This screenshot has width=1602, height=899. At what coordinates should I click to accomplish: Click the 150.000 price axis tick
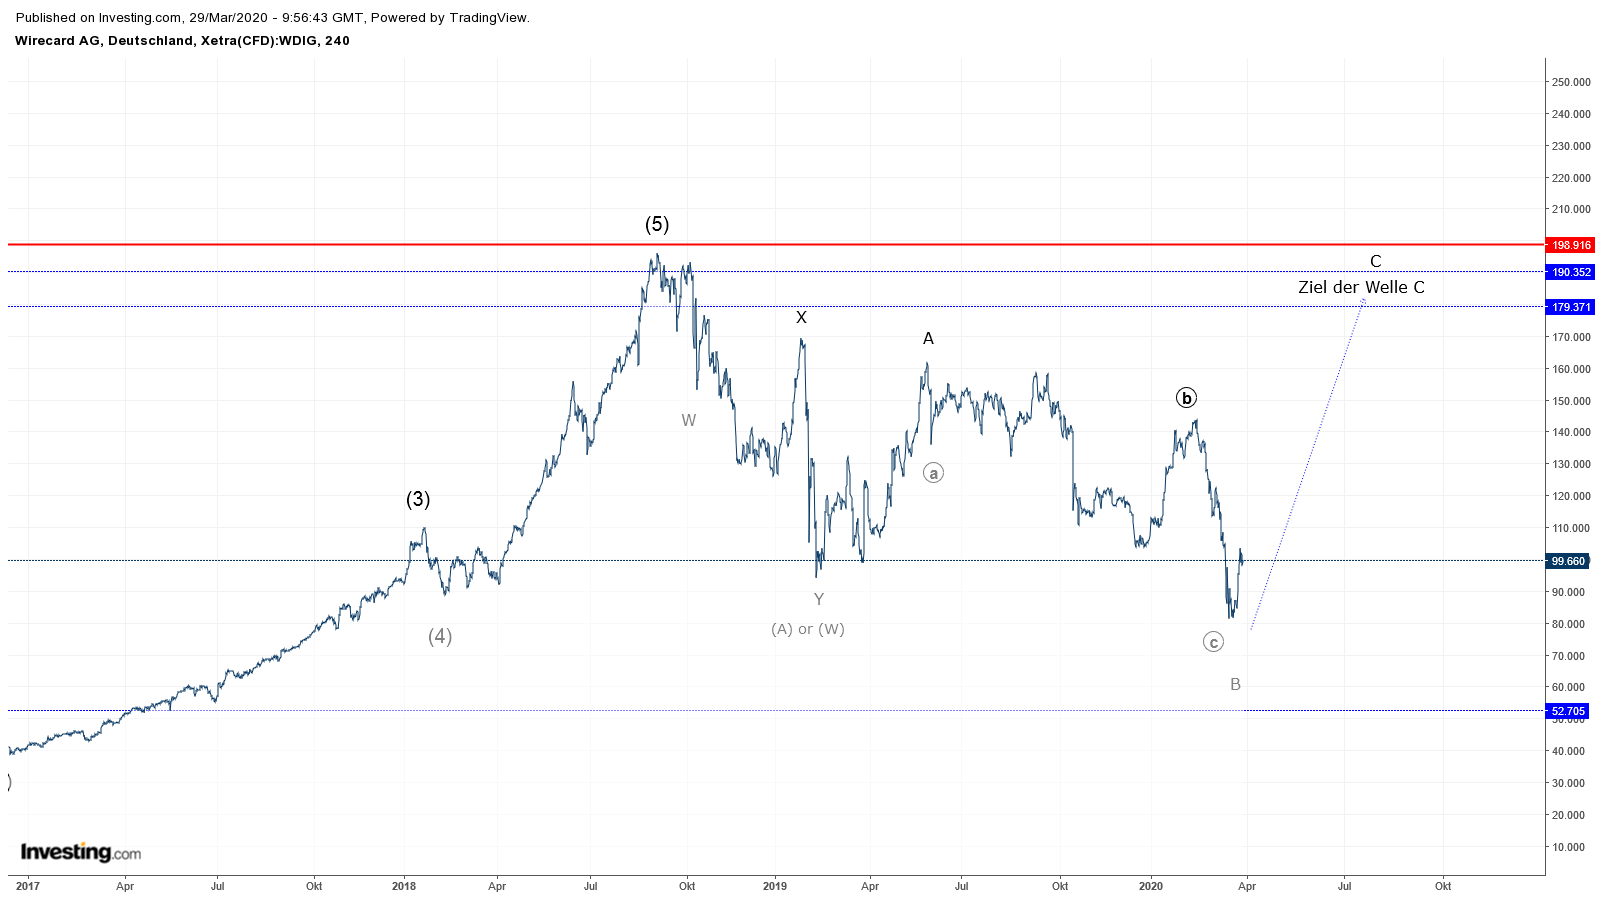click(1571, 401)
